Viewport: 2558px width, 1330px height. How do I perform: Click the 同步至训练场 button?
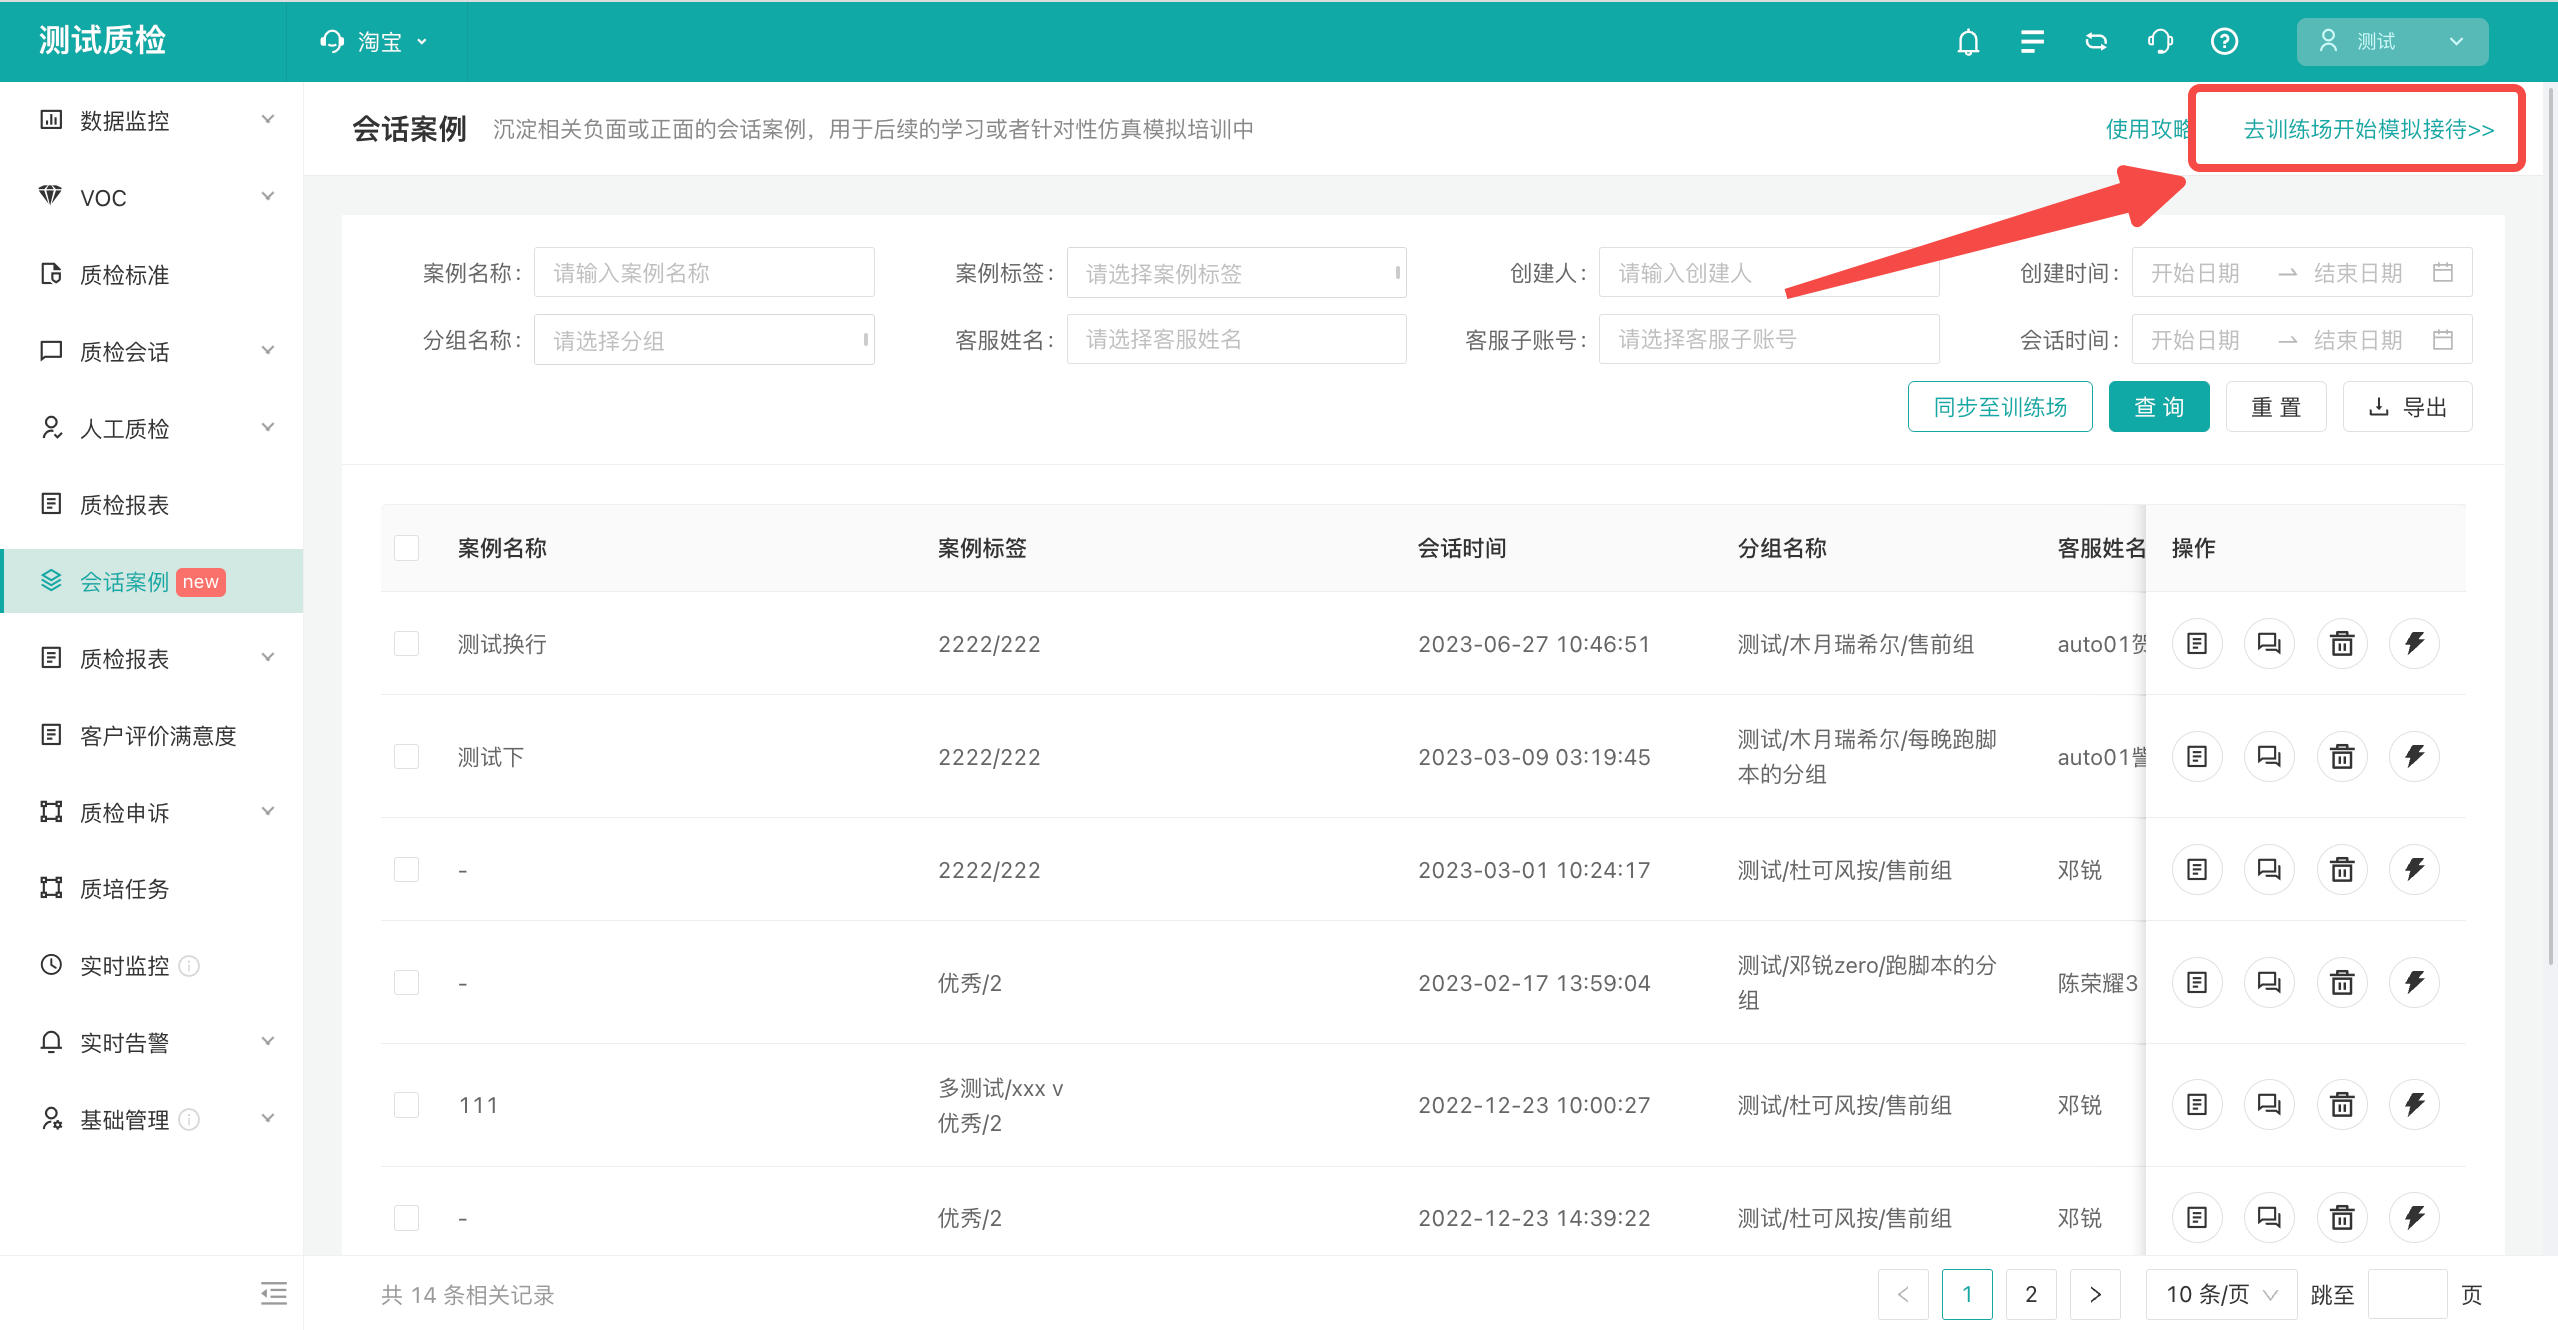[2000, 407]
